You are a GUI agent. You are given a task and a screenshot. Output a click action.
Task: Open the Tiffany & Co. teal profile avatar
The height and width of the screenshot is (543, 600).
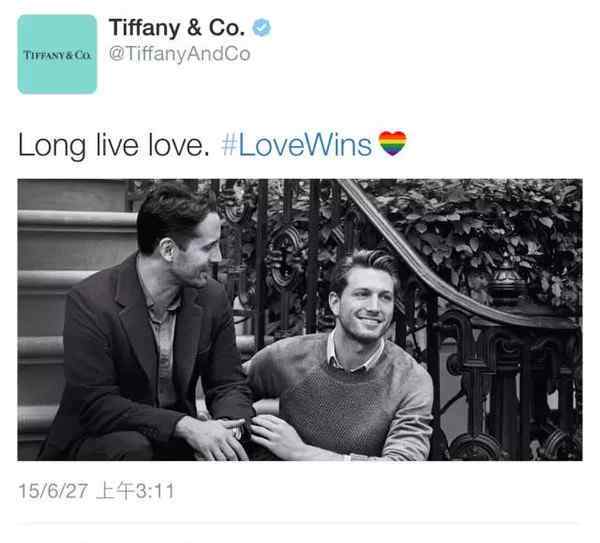click(57, 54)
